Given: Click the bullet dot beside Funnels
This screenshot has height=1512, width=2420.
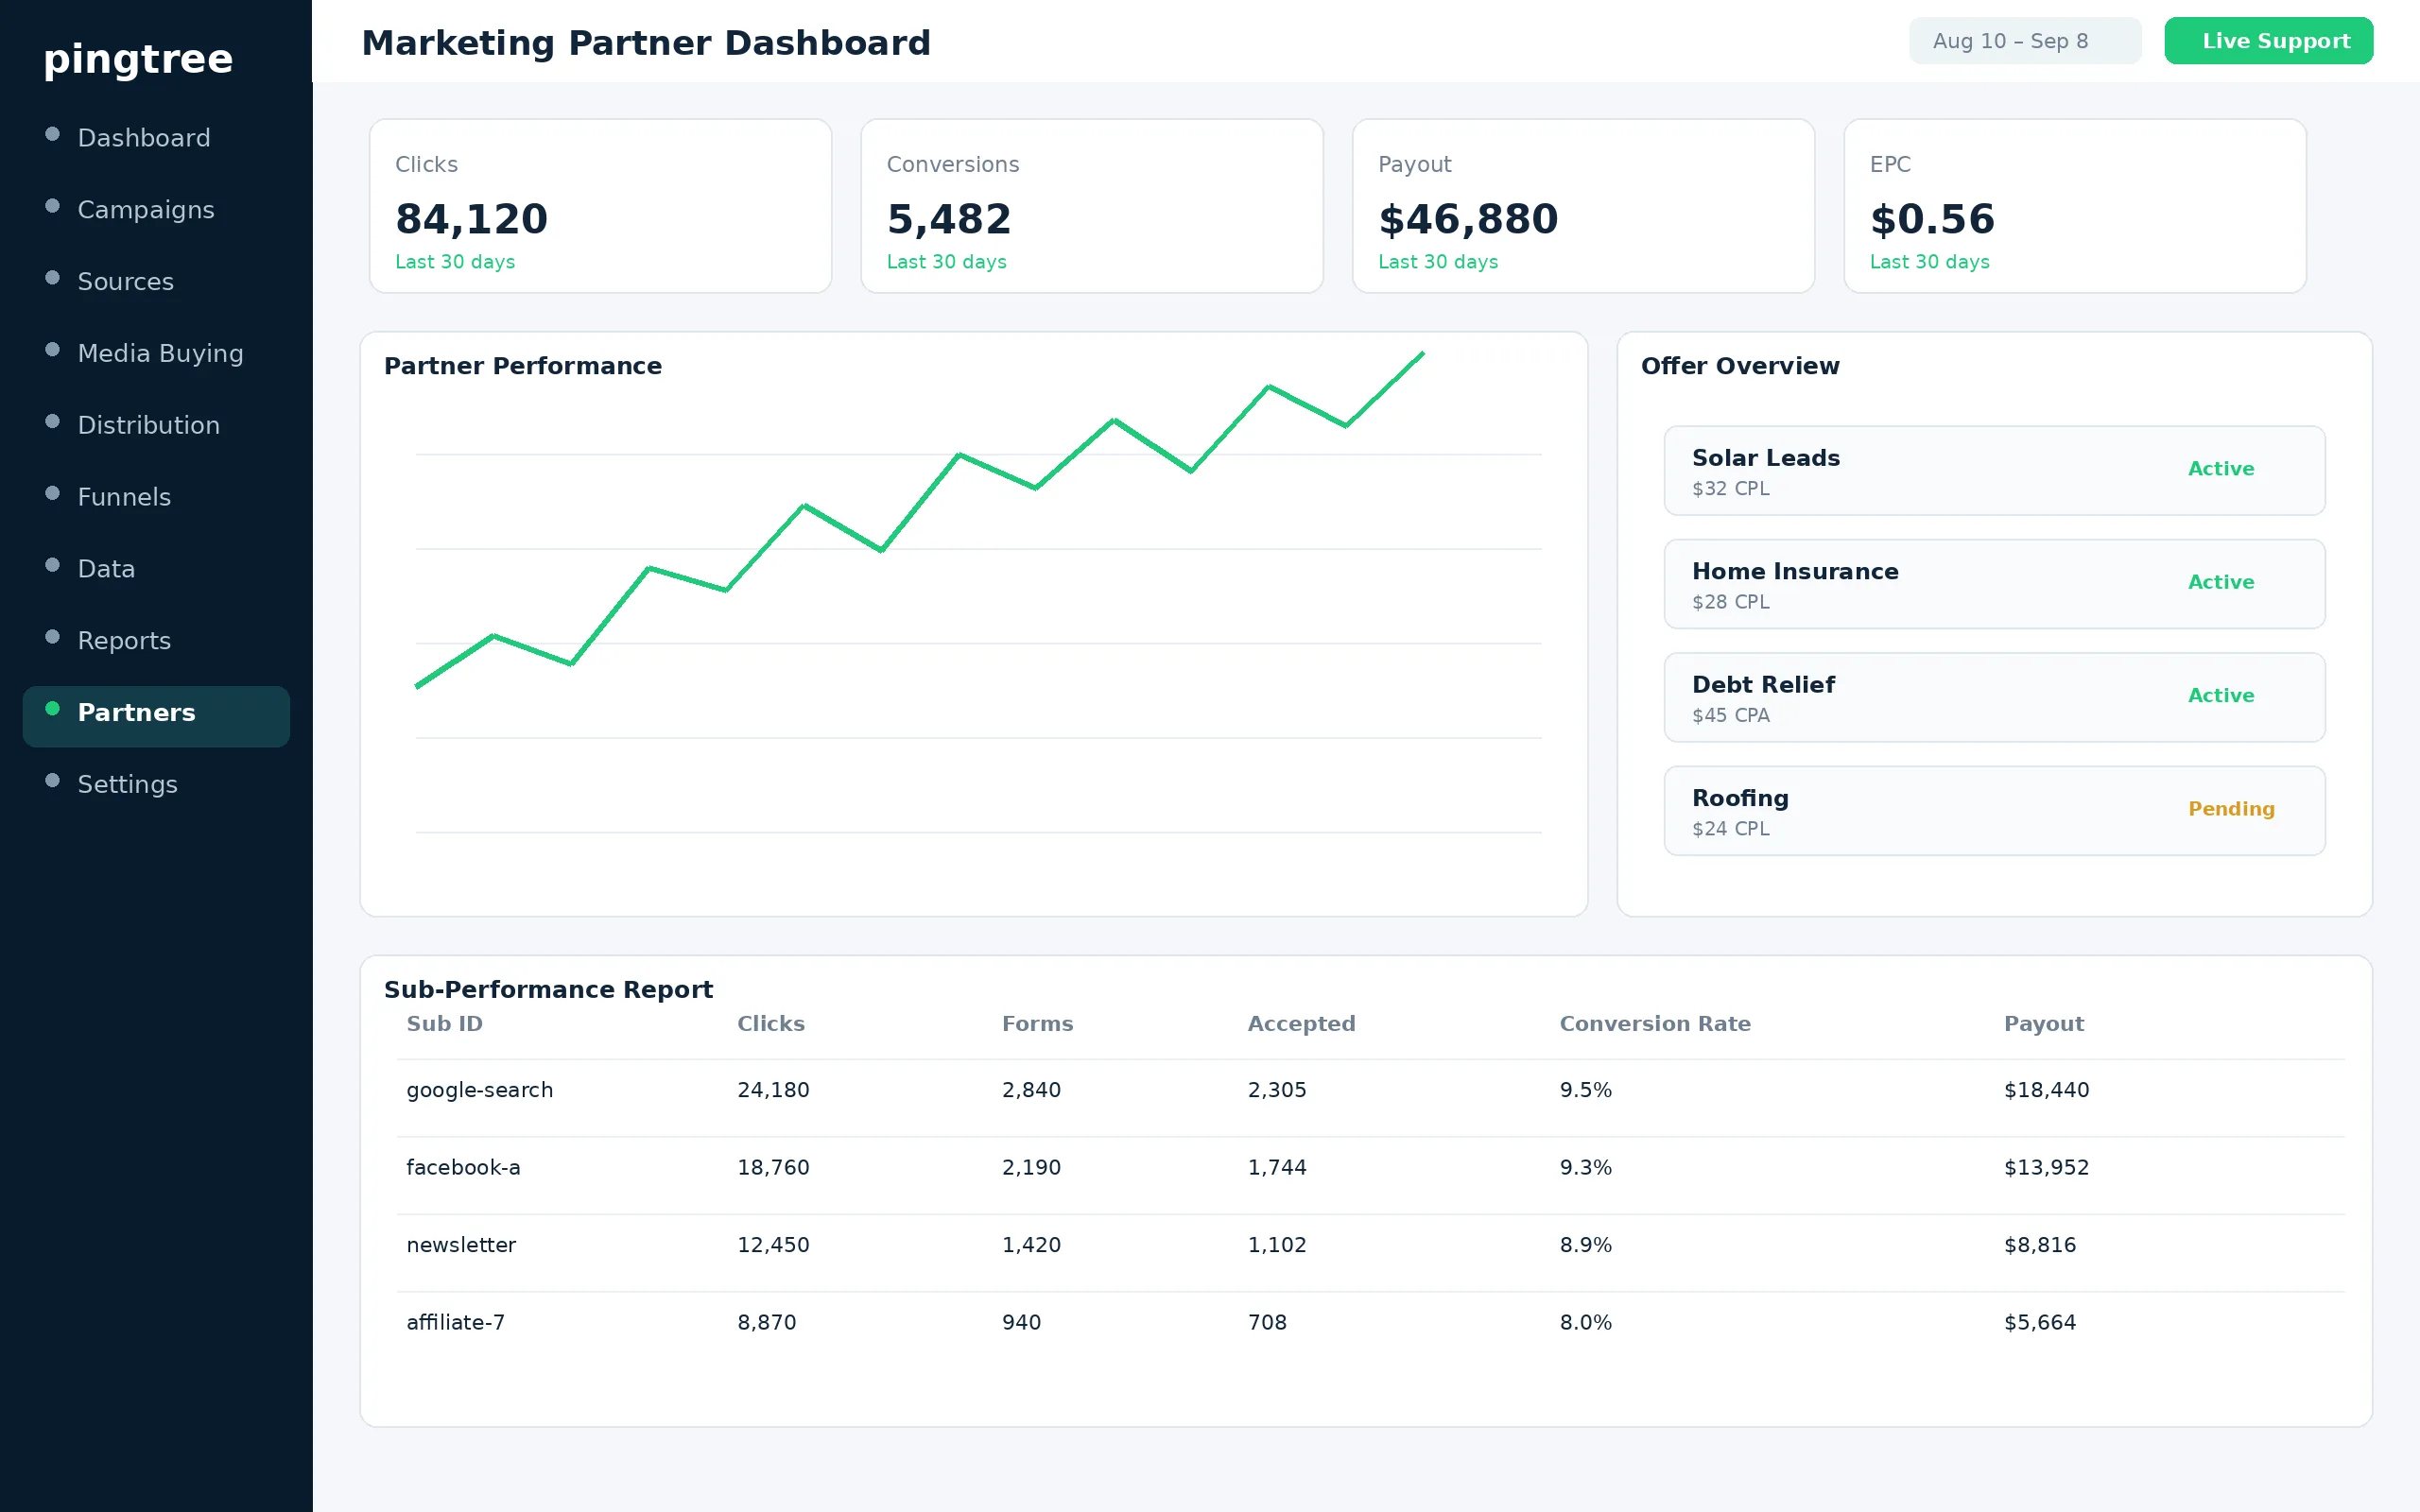Looking at the screenshot, I should coord(53,493).
